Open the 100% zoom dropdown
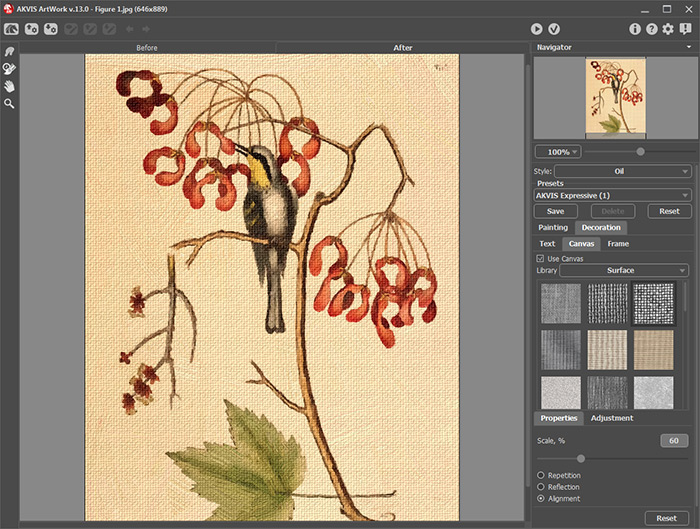Viewport: 700px width, 529px height. [558, 152]
